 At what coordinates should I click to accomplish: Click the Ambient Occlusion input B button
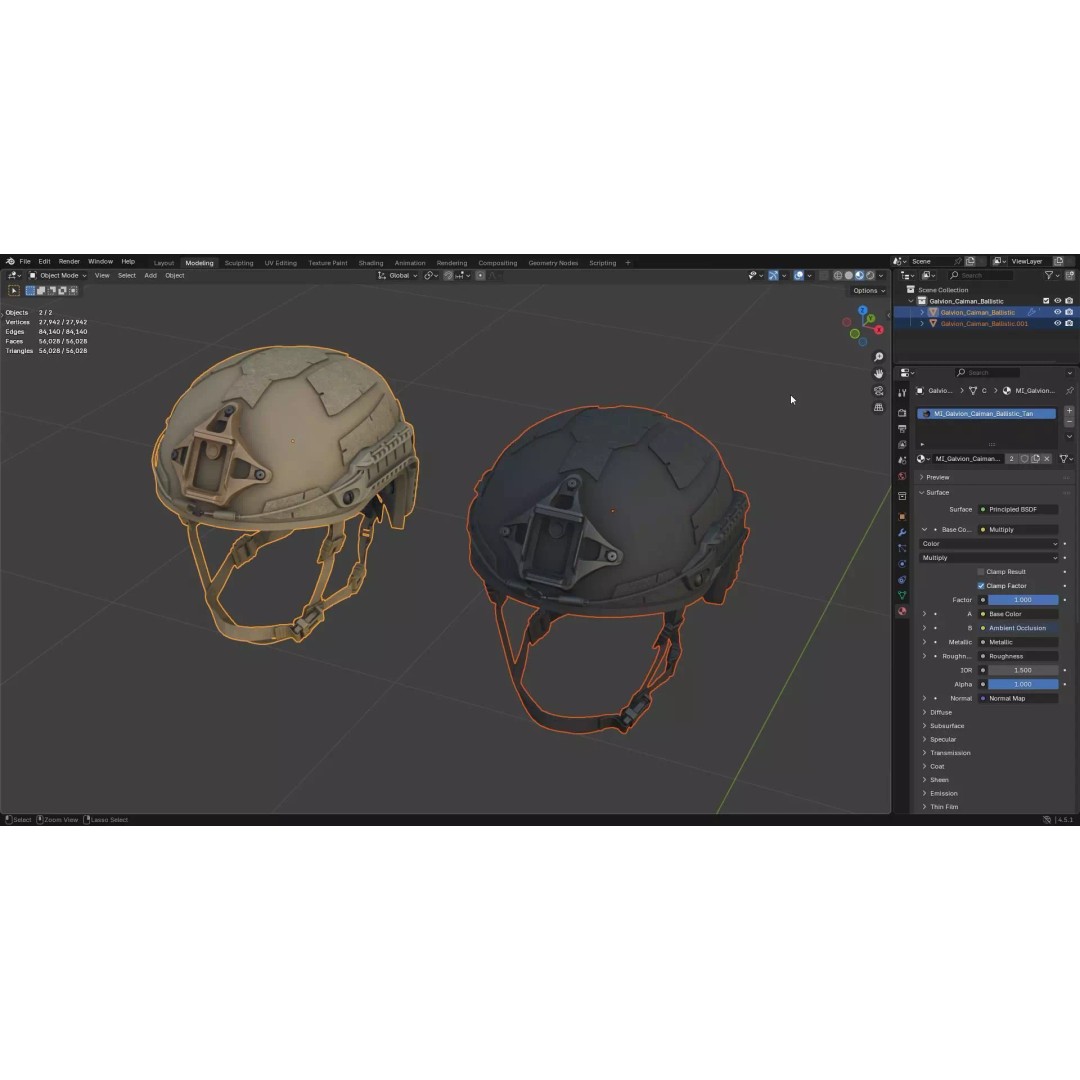click(1018, 628)
